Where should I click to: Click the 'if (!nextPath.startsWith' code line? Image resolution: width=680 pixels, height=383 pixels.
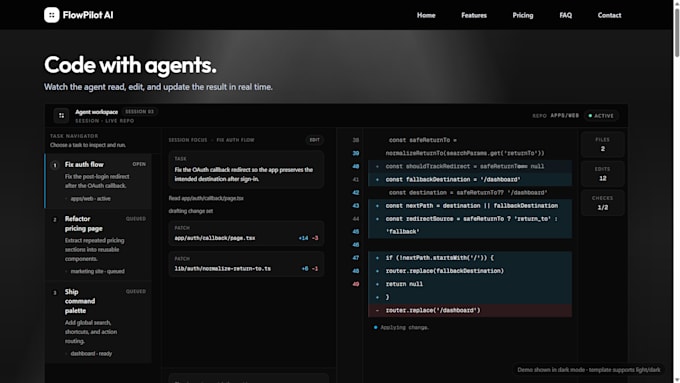[x=470, y=258]
